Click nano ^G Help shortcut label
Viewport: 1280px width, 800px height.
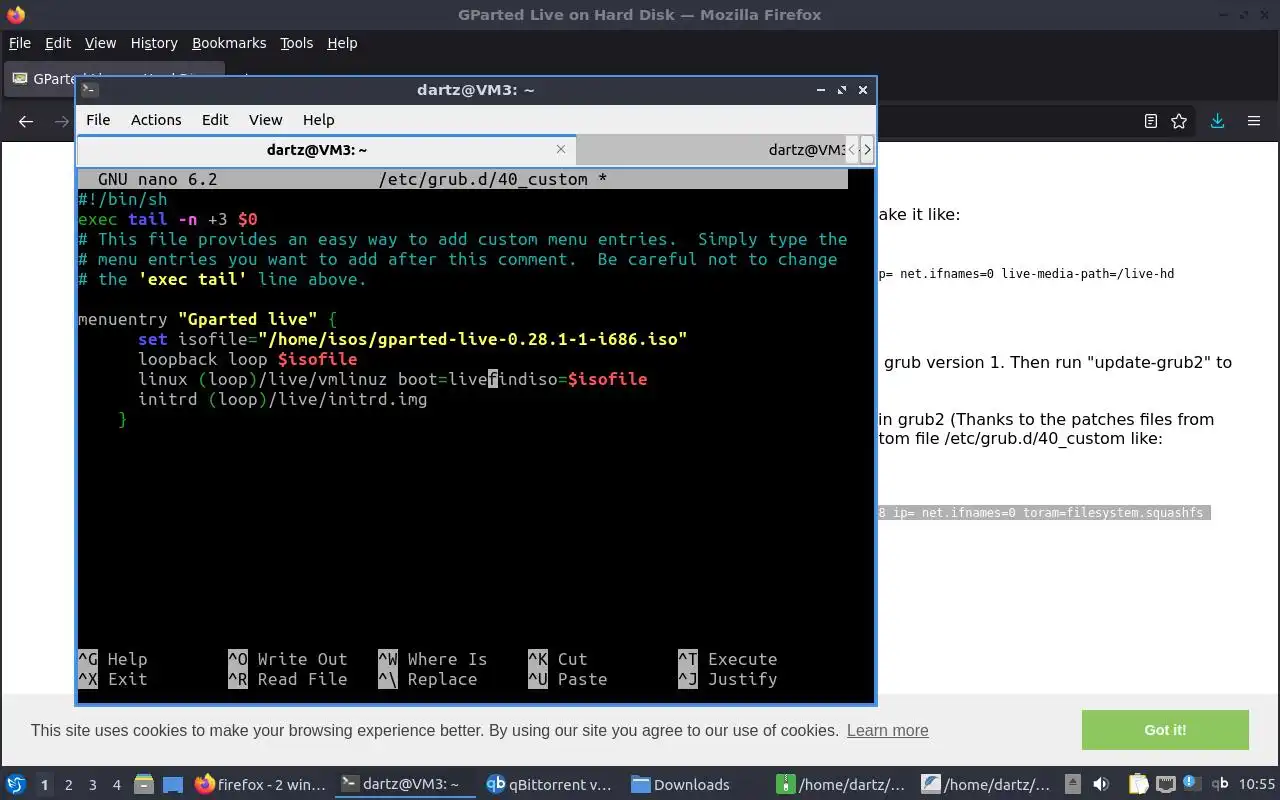[x=113, y=659]
